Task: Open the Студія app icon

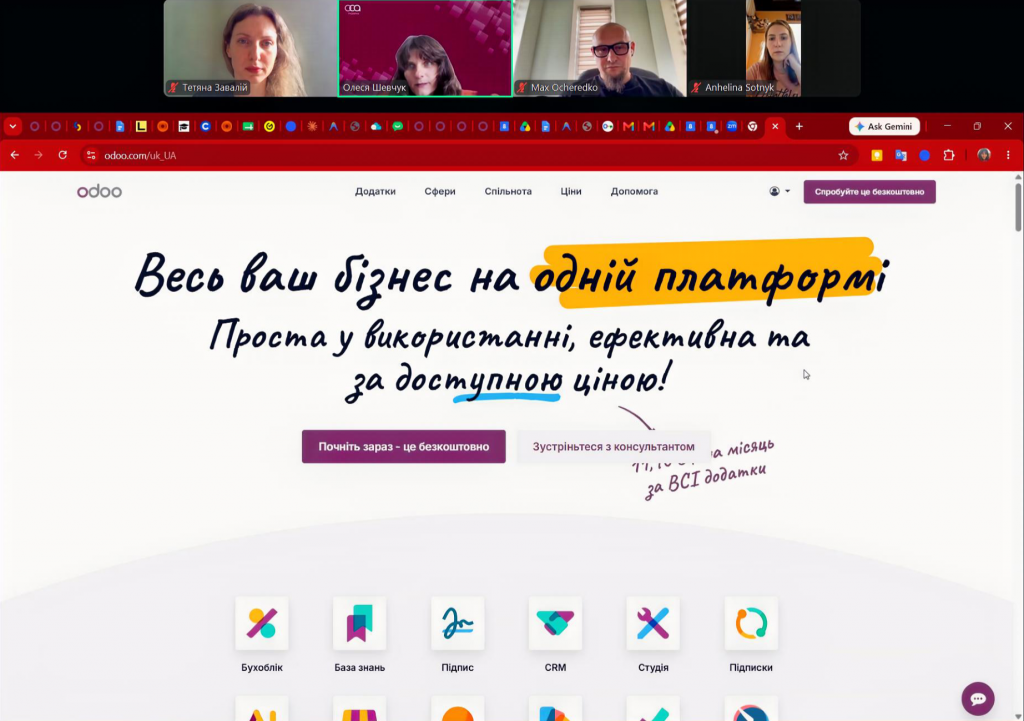Action: pos(653,623)
